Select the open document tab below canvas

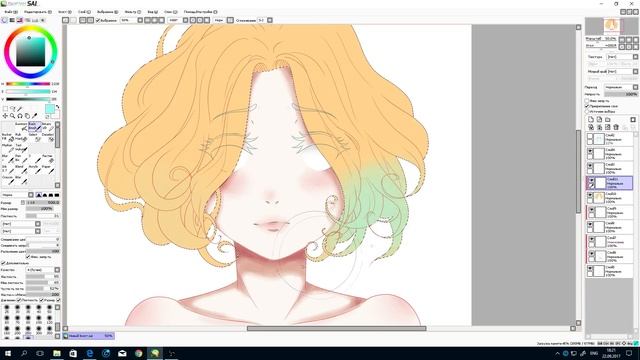pyautogui.click(x=89, y=336)
